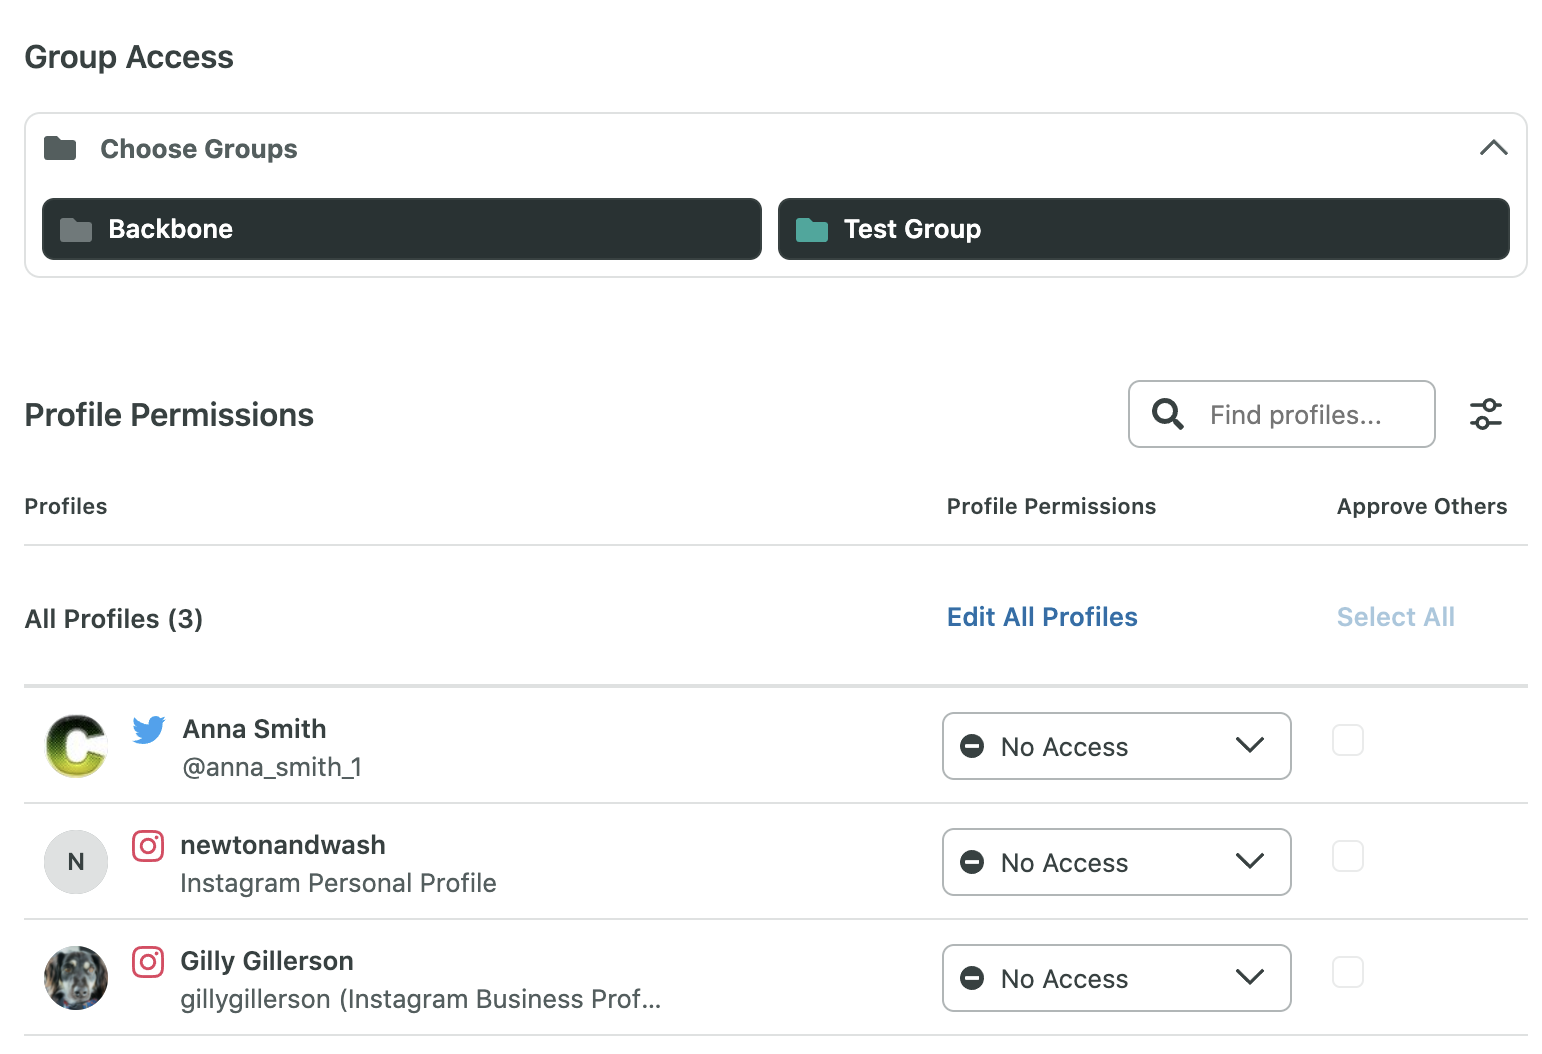The height and width of the screenshot is (1054, 1542).
Task: Select the Backbone group
Action: click(x=402, y=229)
